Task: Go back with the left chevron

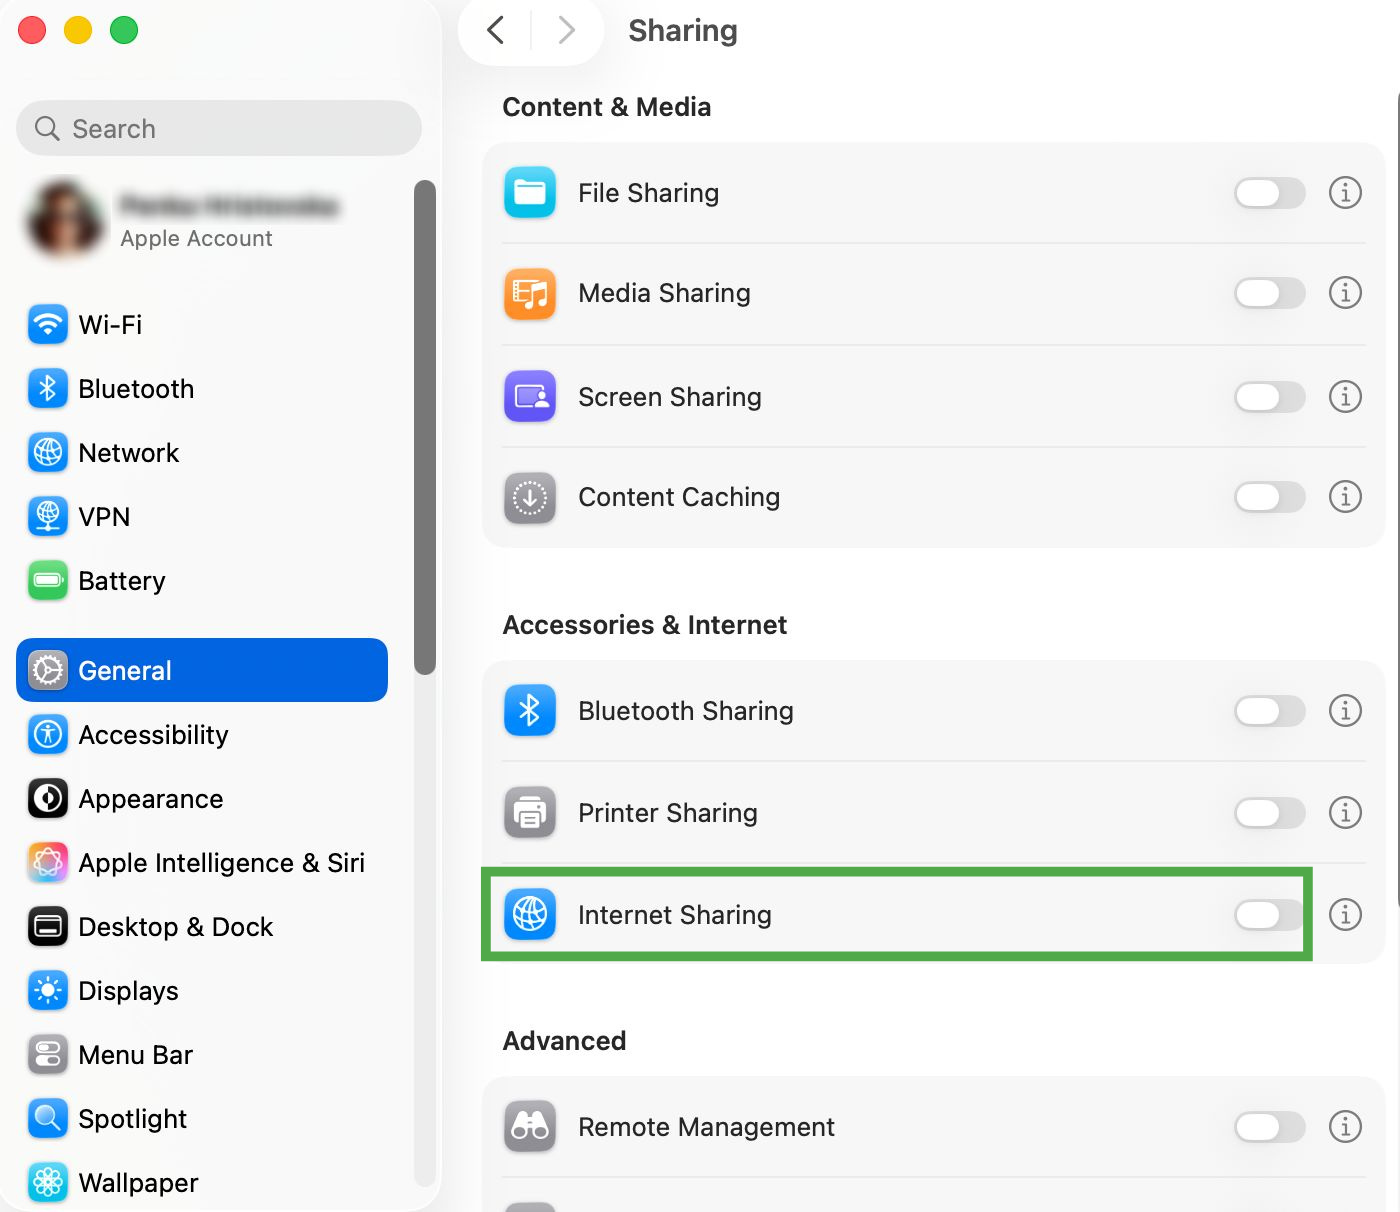Action: coord(496,30)
